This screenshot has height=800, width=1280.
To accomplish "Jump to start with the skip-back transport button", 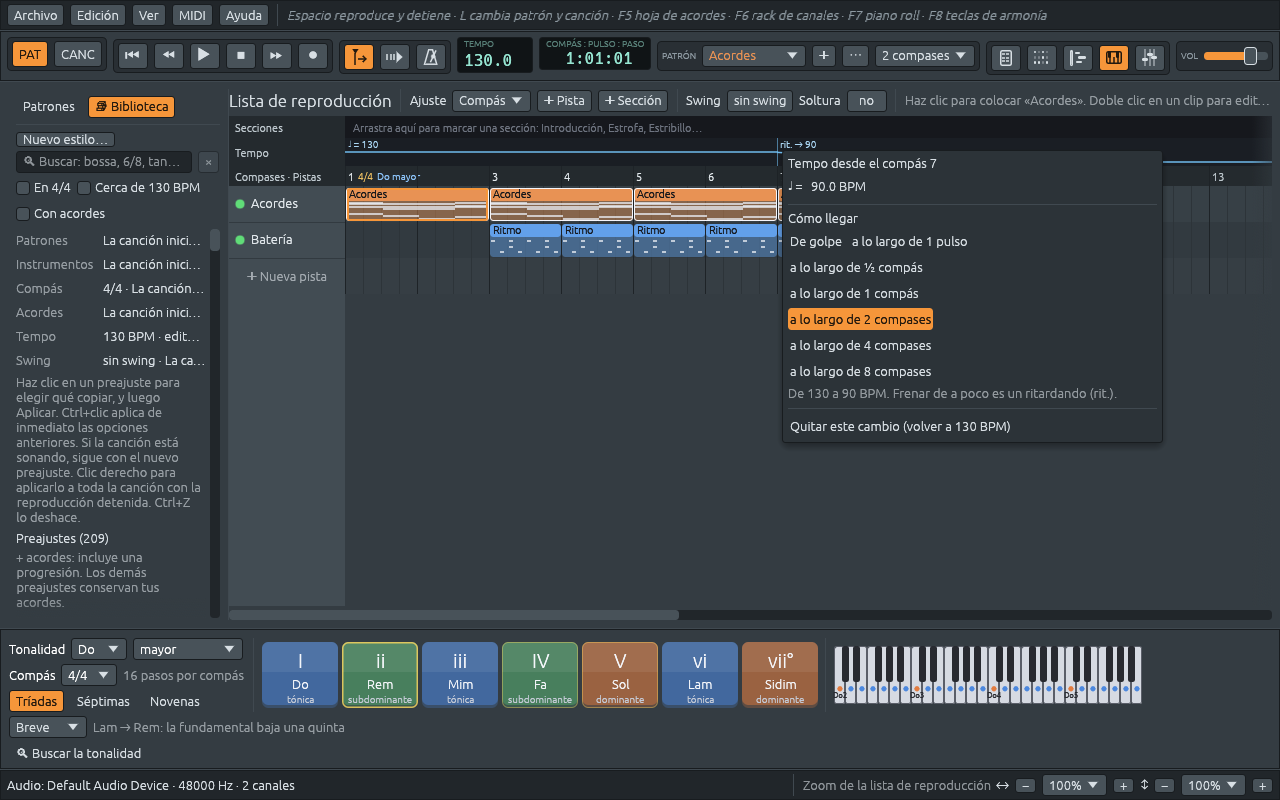I will coord(131,56).
